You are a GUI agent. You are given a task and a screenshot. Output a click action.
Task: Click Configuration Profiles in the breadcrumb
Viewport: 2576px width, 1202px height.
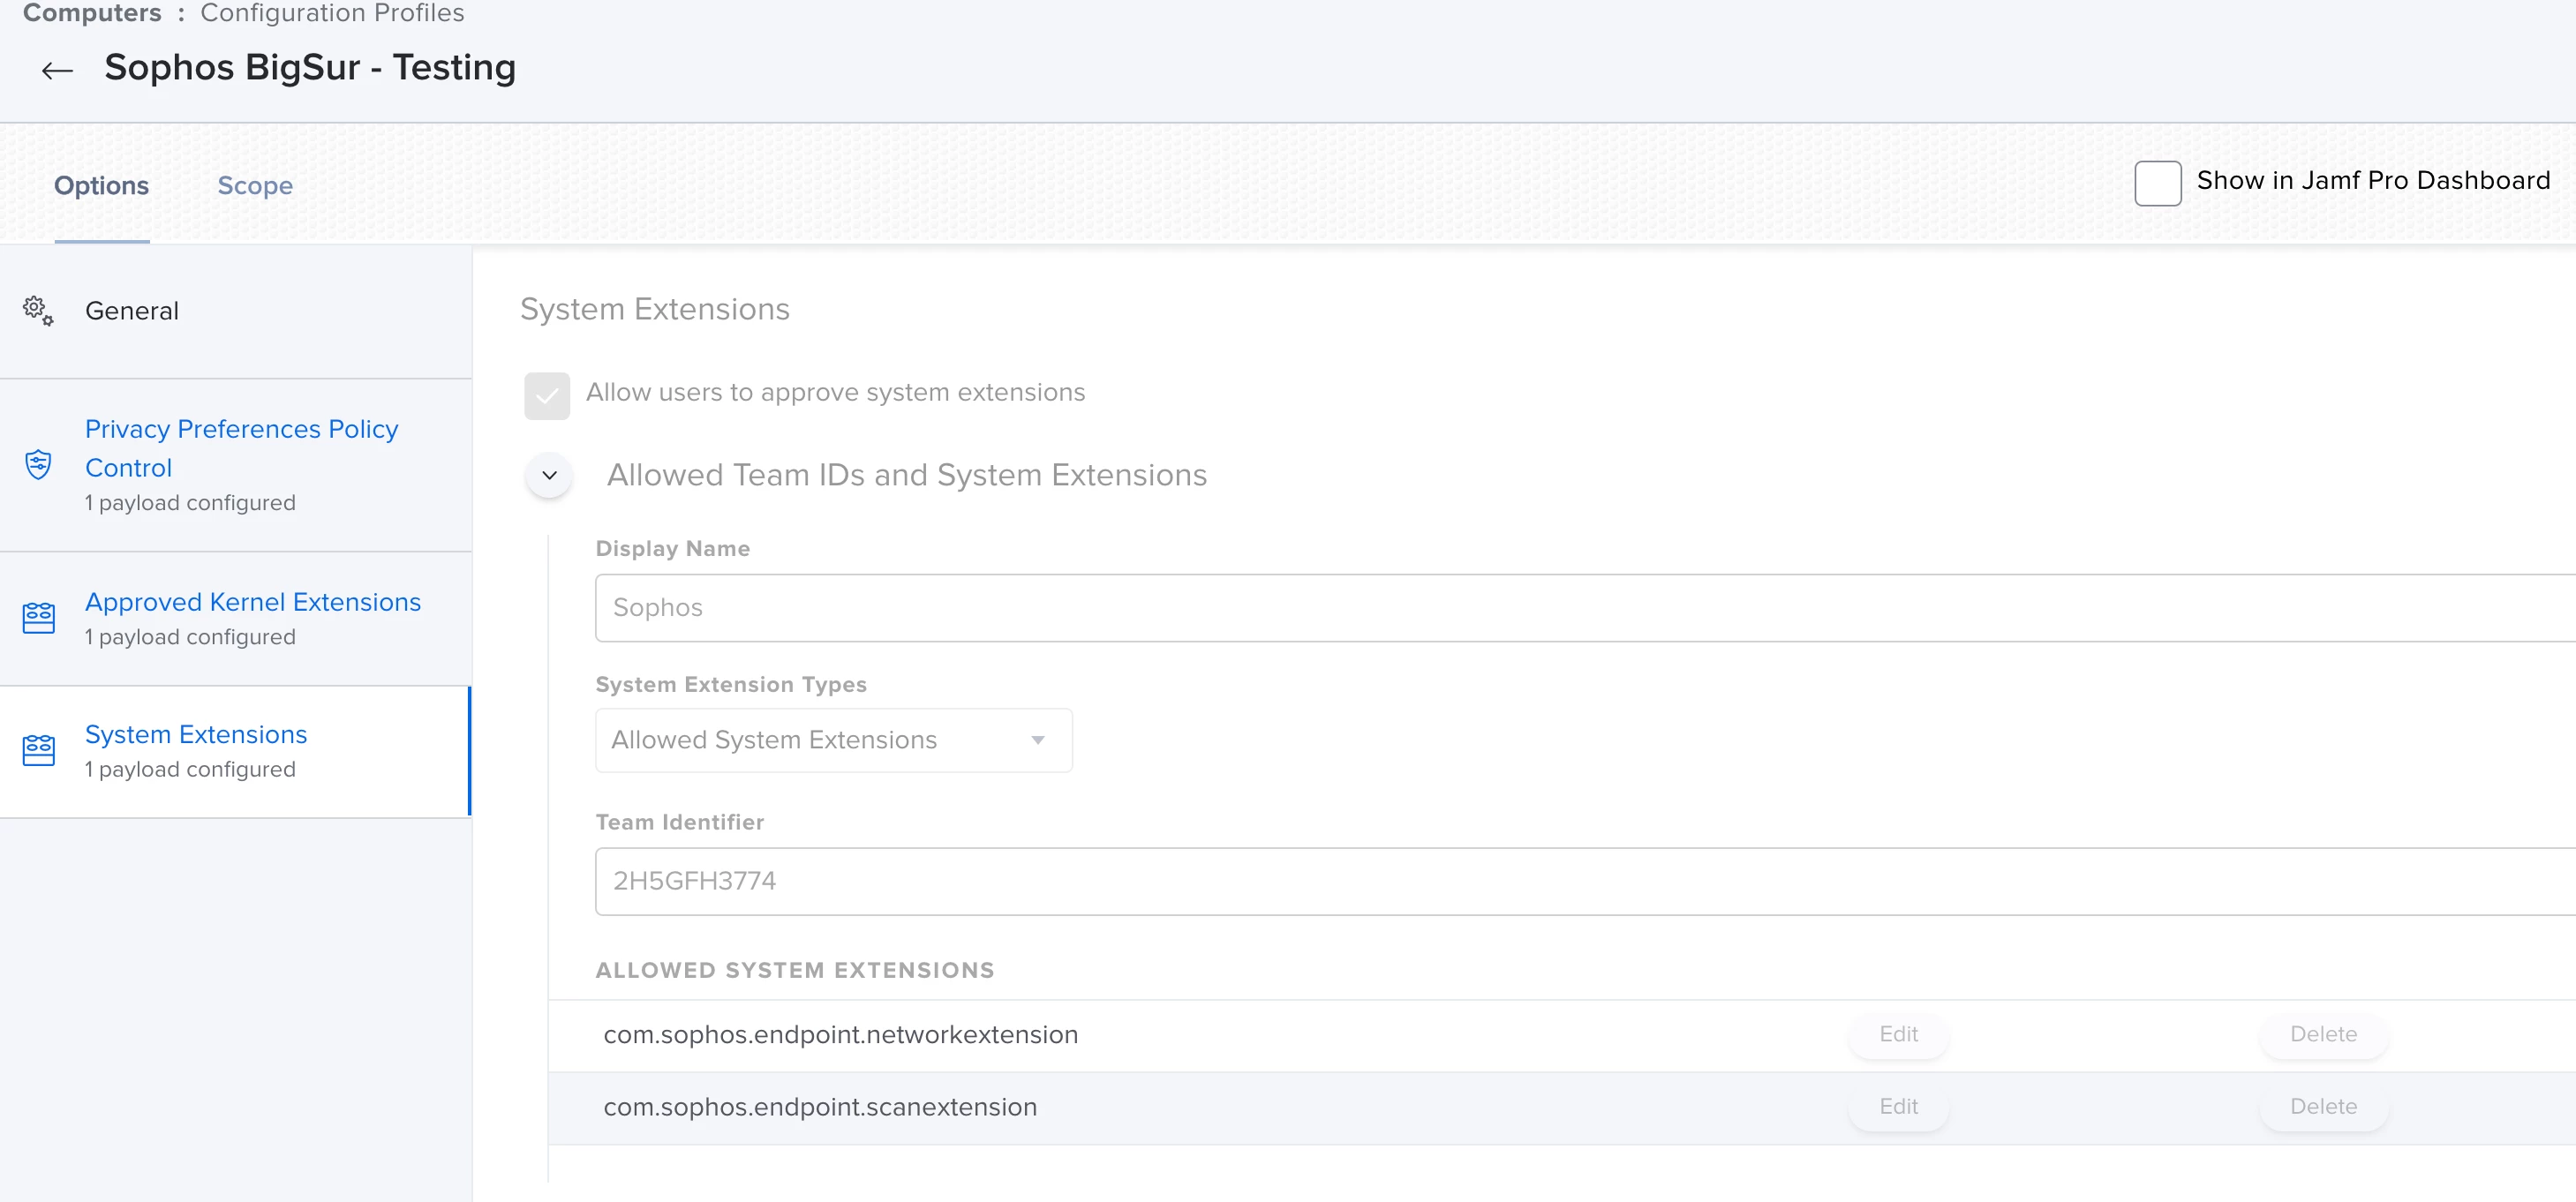tap(332, 13)
